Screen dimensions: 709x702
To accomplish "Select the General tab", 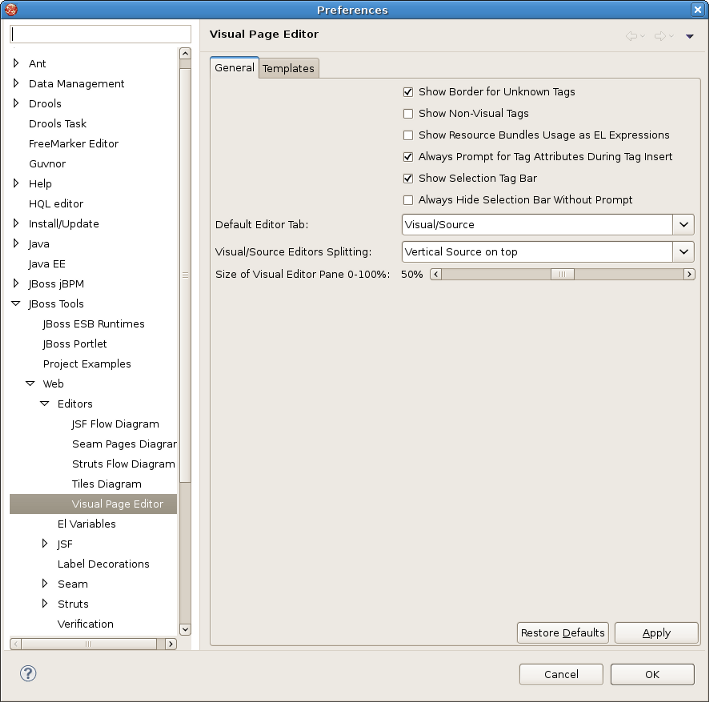I will pyautogui.click(x=234, y=68).
